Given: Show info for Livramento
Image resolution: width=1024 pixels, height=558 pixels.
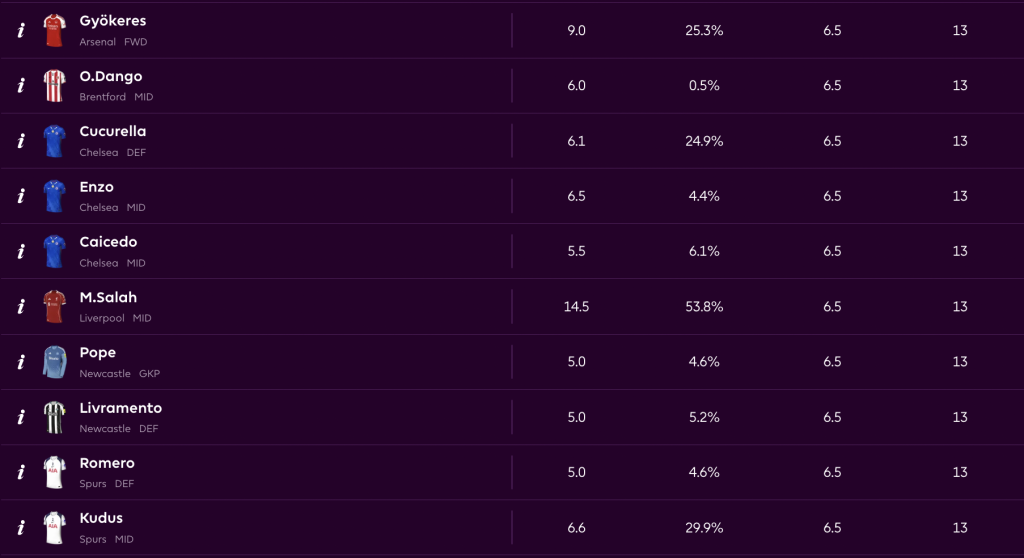Looking at the screenshot, I should click(x=21, y=417).
